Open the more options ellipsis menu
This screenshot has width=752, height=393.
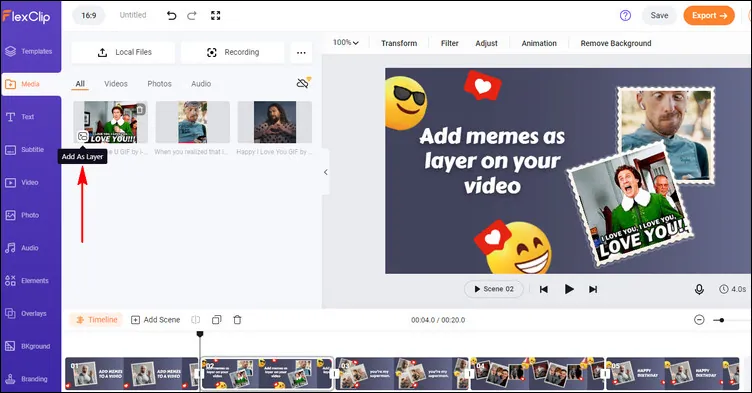pyautogui.click(x=301, y=52)
